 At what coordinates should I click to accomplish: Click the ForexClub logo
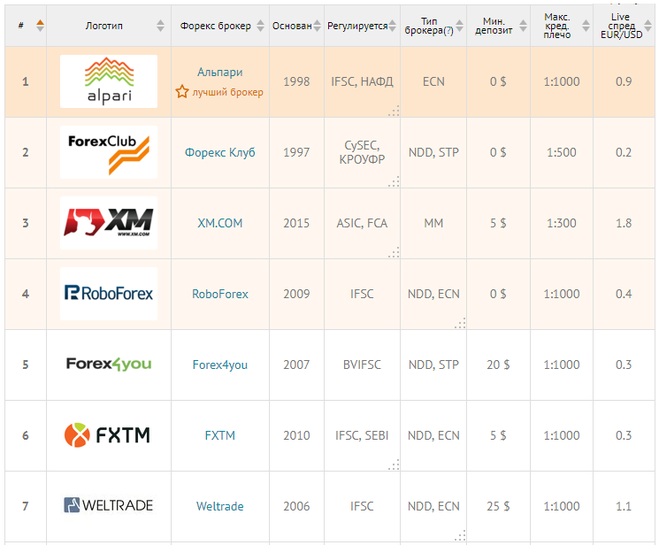(109, 152)
